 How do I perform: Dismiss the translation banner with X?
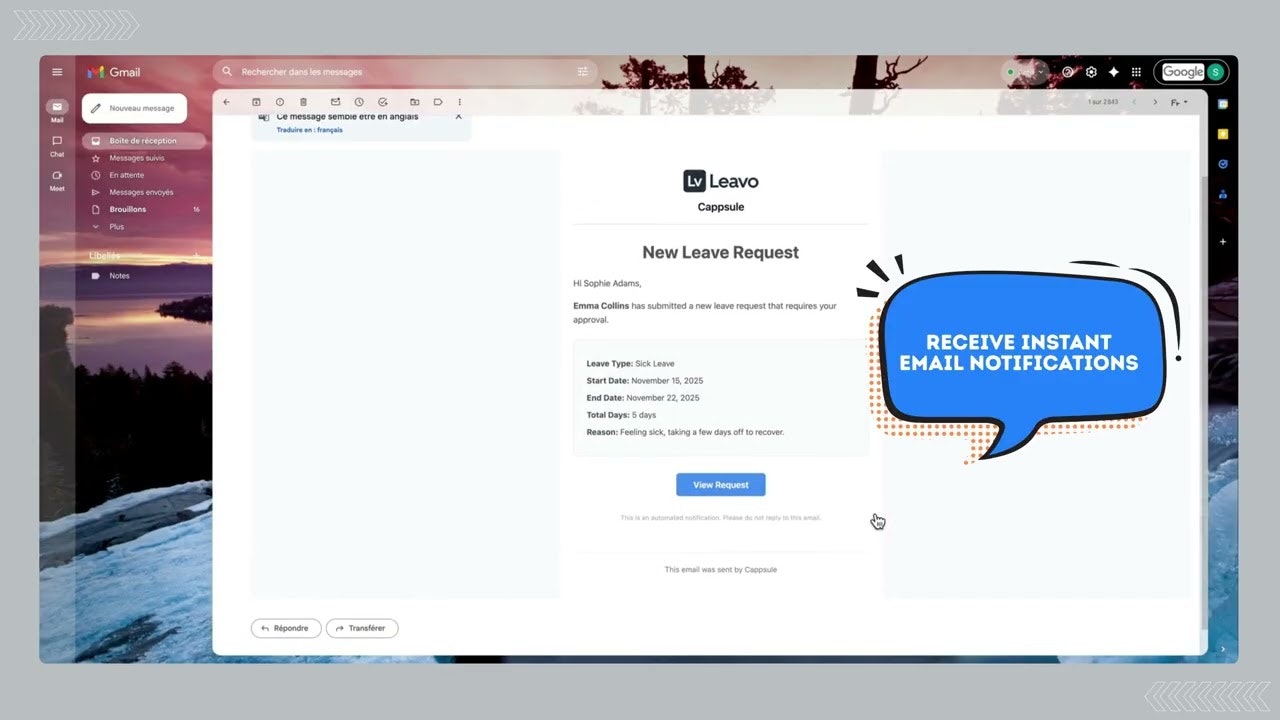[x=459, y=116]
